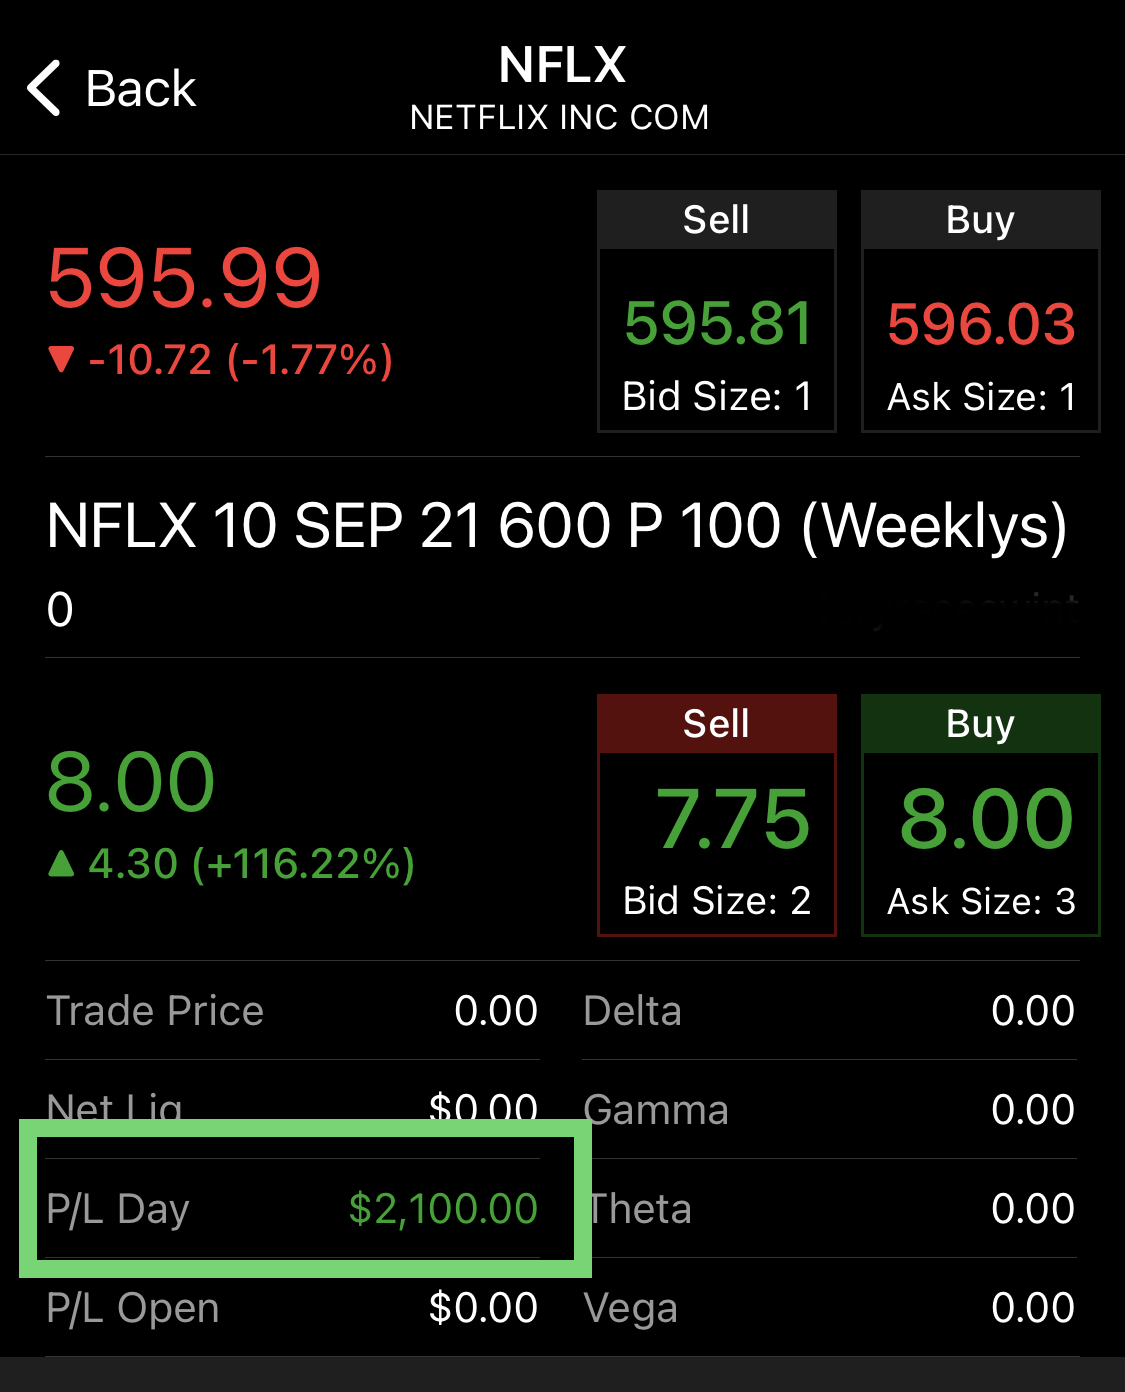Image resolution: width=1125 pixels, height=1392 pixels.
Task: Tap the red down-triangle change indicator
Action: [x=62, y=359]
